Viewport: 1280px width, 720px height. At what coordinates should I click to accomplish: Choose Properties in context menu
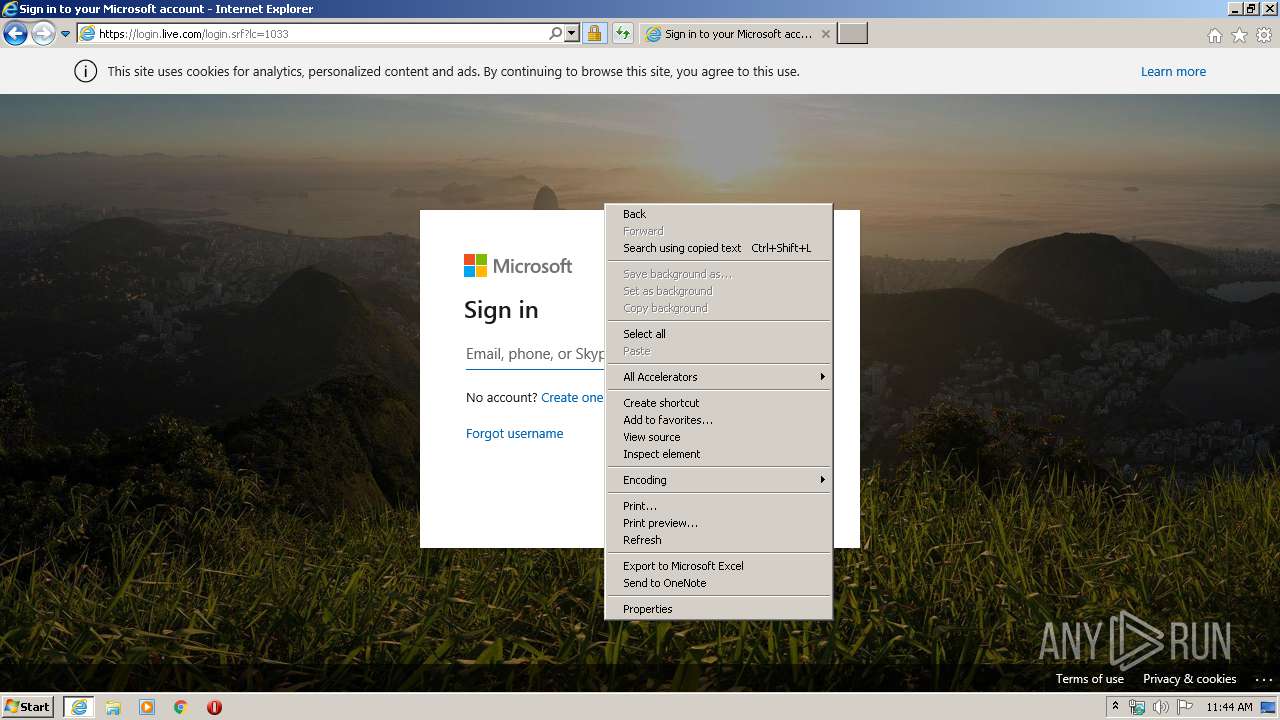point(719,609)
